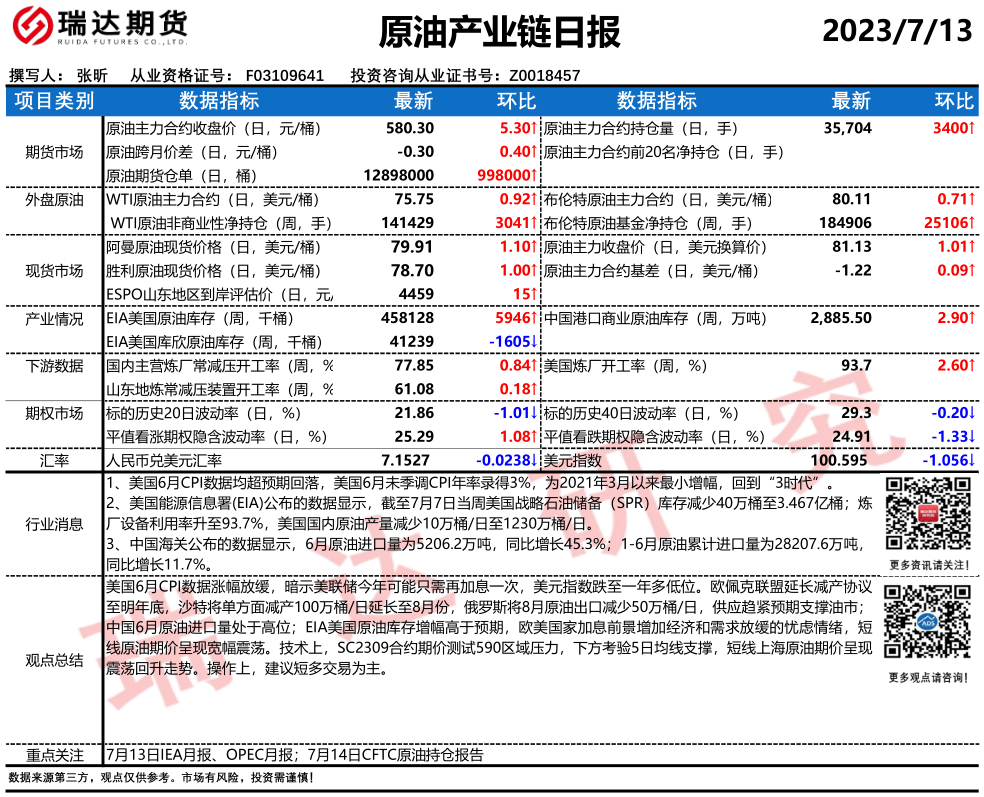
Task: Click the 更多观点请咨询 caption text
Action: tap(926, 678)
